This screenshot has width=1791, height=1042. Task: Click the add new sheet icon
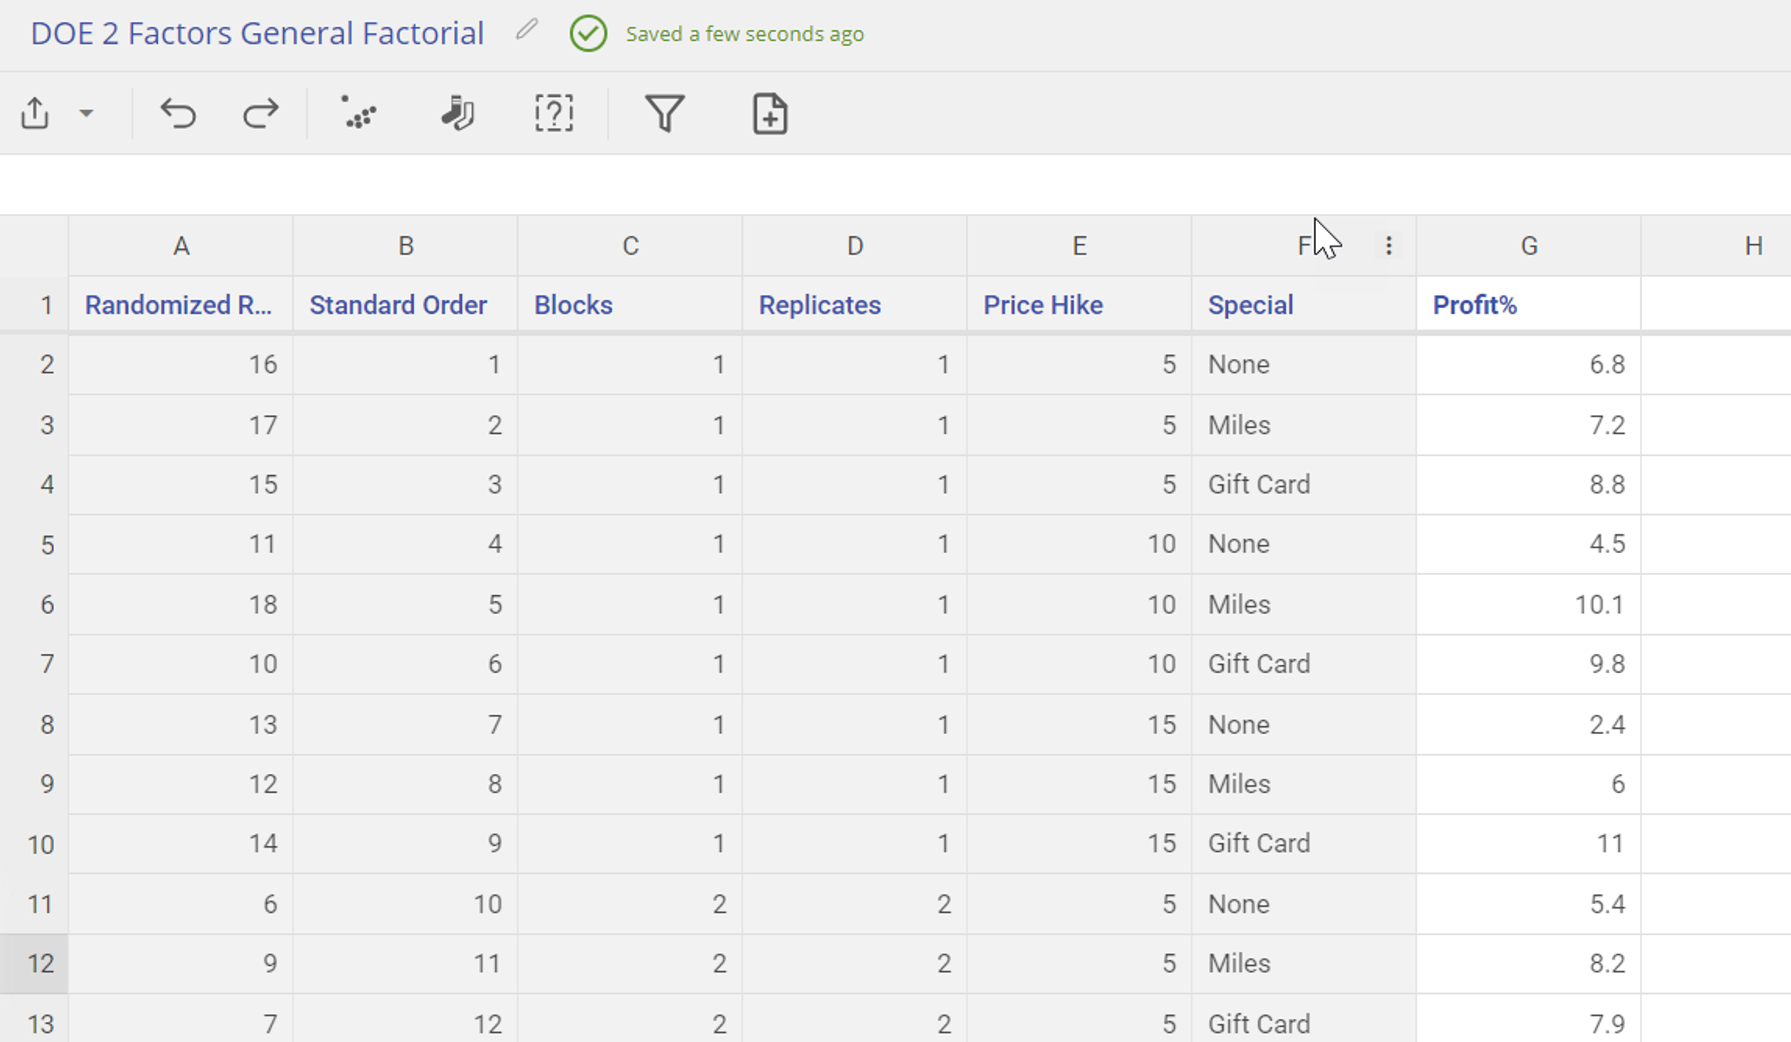[769, 113]
